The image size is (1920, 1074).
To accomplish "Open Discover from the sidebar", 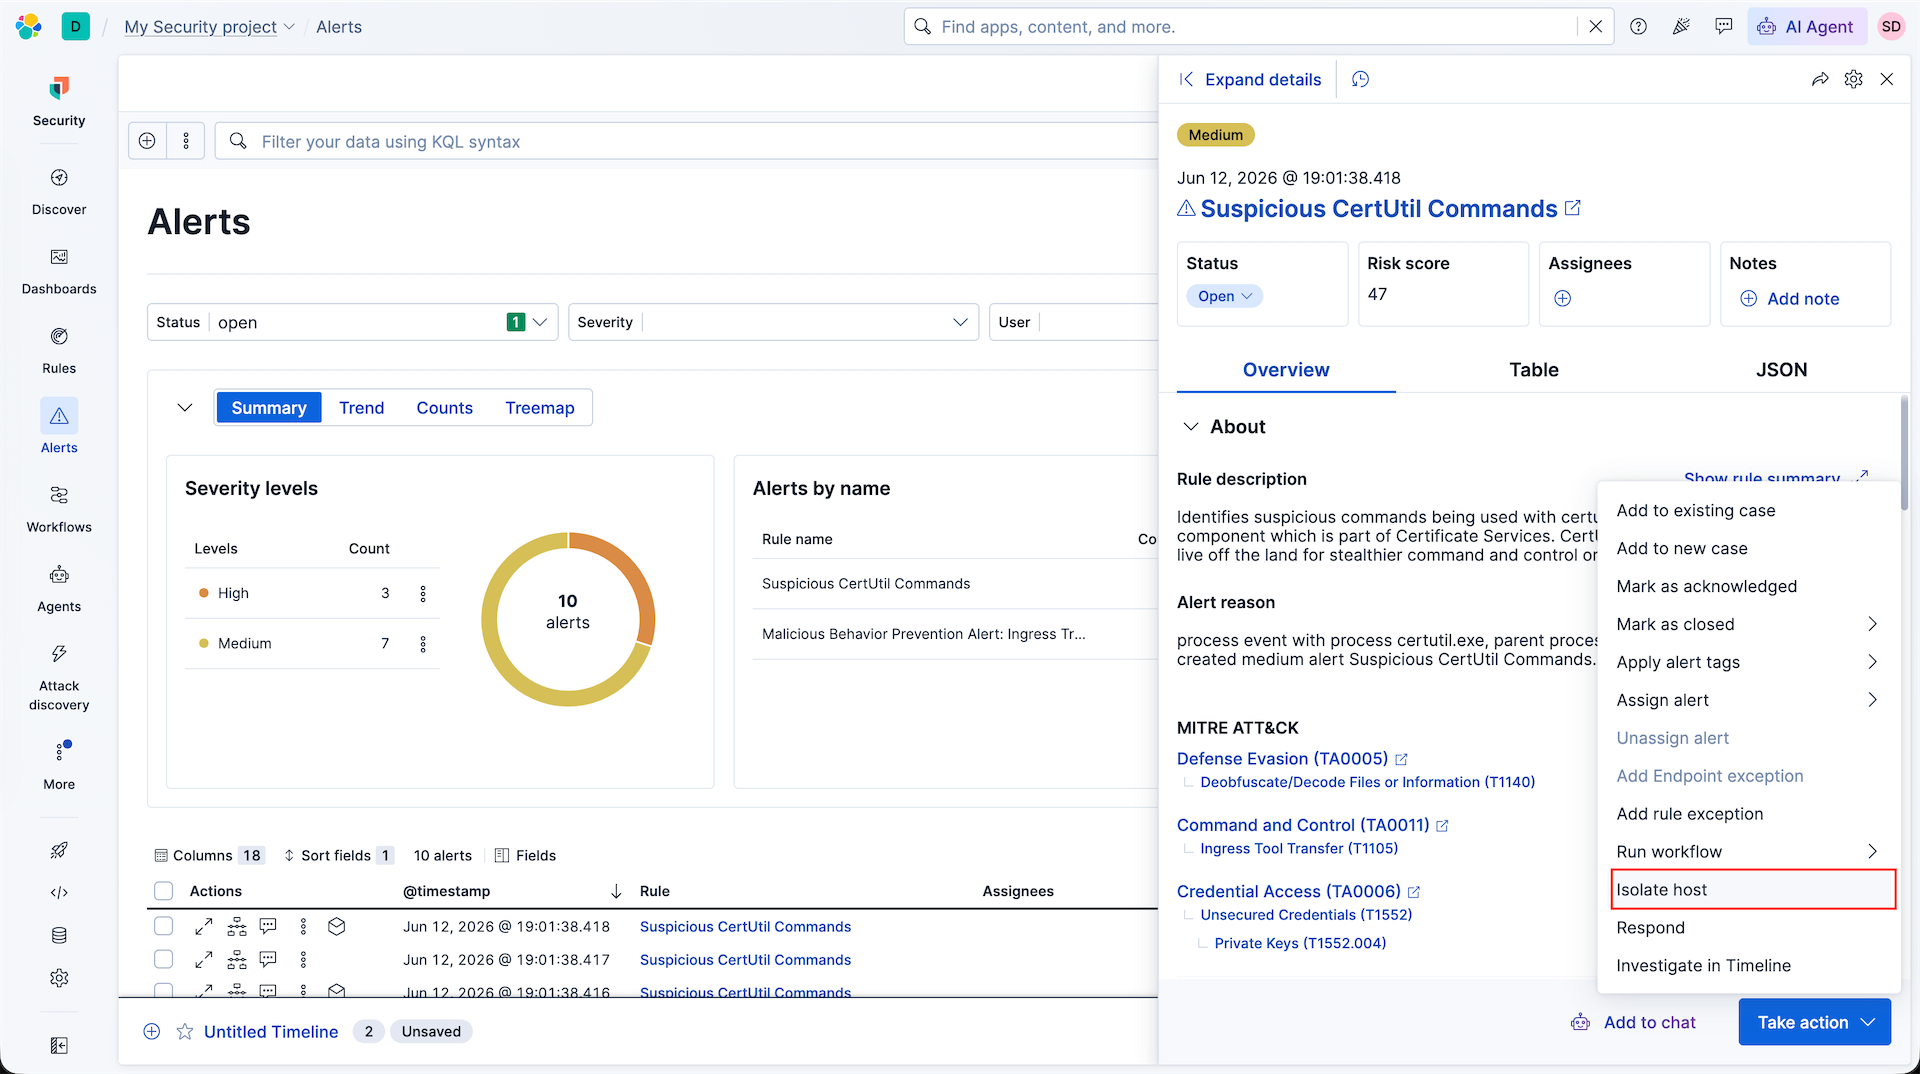I will (x=59, y=192).
